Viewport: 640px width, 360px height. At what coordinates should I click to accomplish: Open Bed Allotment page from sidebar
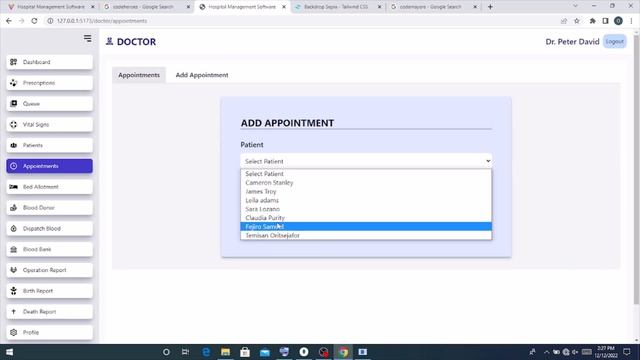tap(49, 187)
